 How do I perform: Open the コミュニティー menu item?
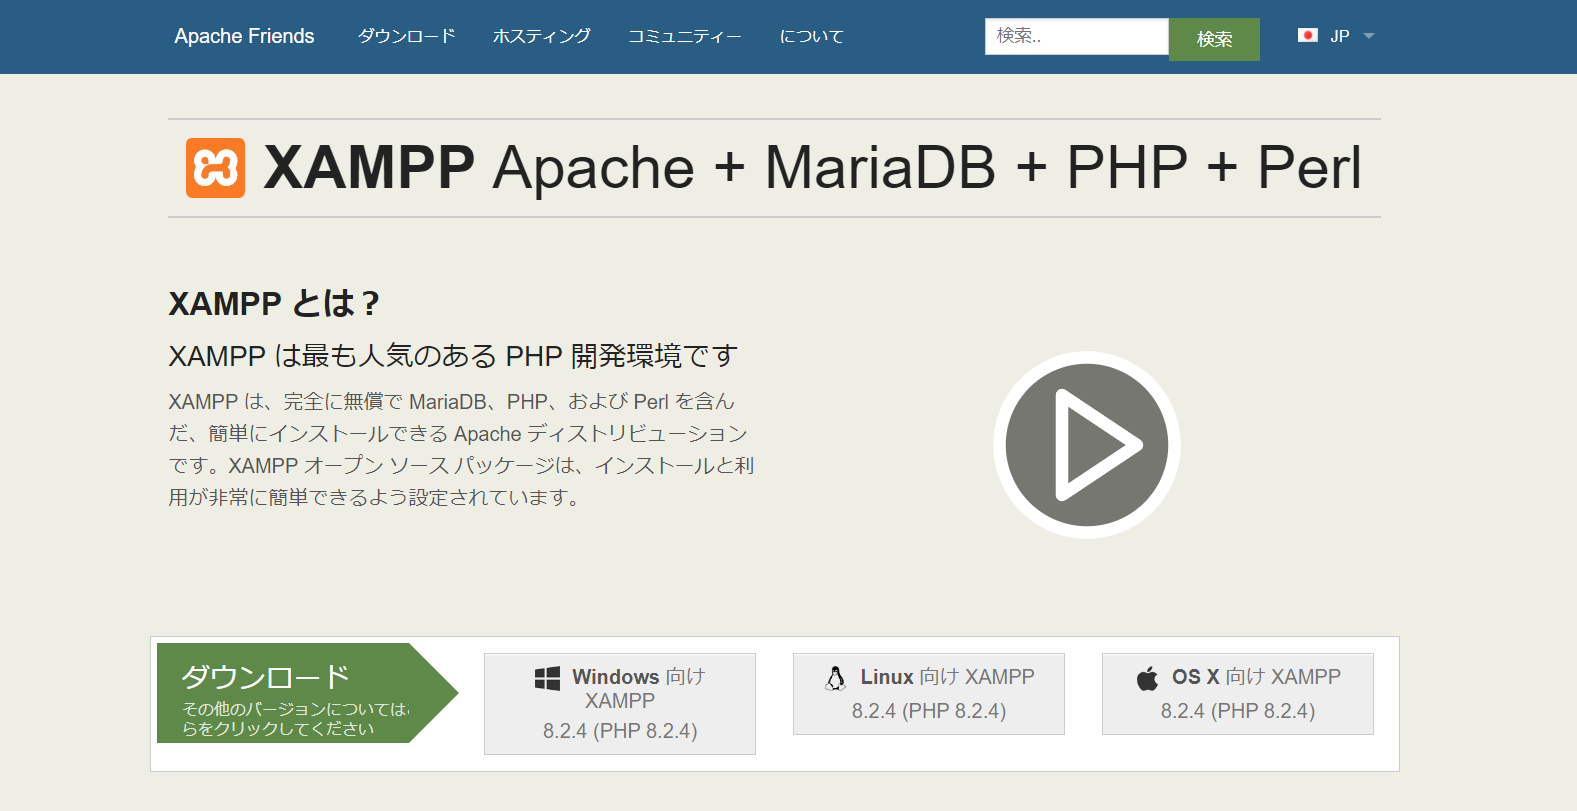coord(684,36)
